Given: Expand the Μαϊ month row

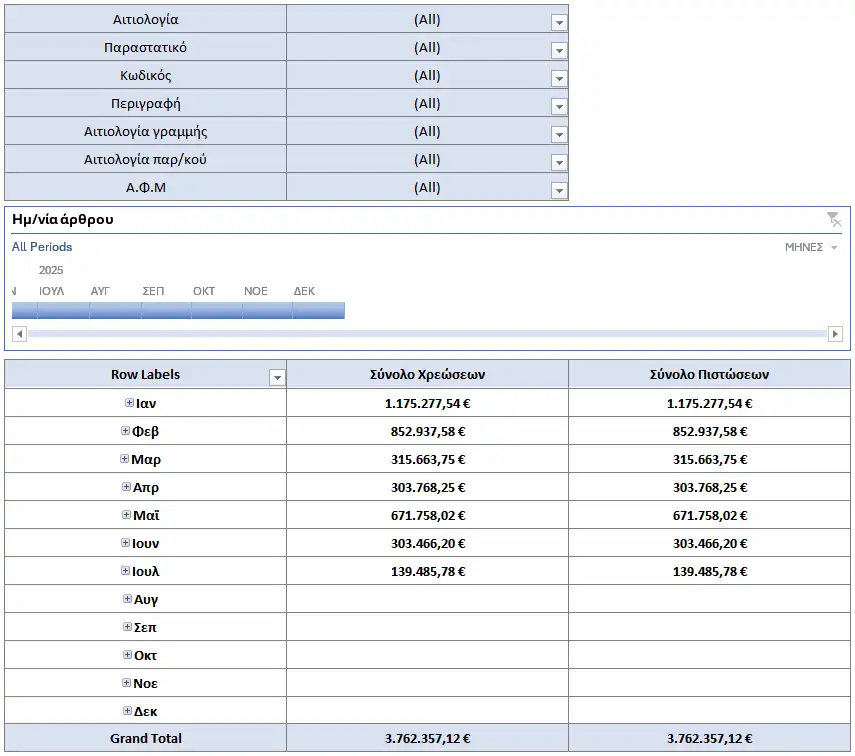Looking at the screenshot, I should pyautogui.click(x=127, y=514).
